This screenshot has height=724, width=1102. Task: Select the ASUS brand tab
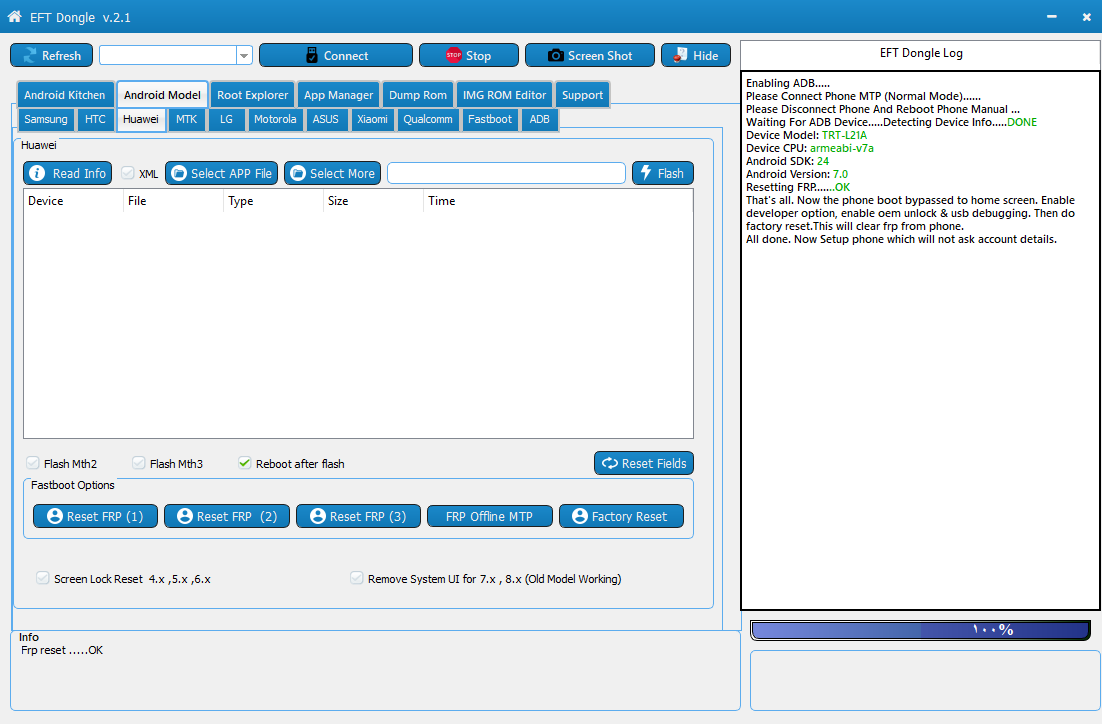coord(325,119)
